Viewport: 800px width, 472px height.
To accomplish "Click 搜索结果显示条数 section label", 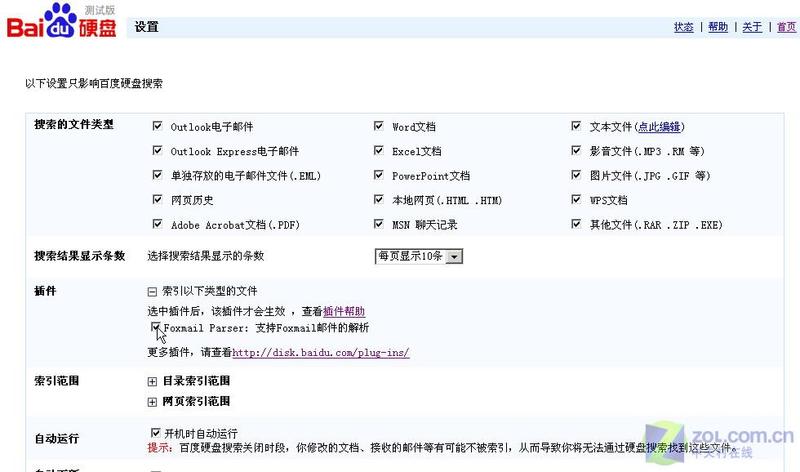I will 80,256.
